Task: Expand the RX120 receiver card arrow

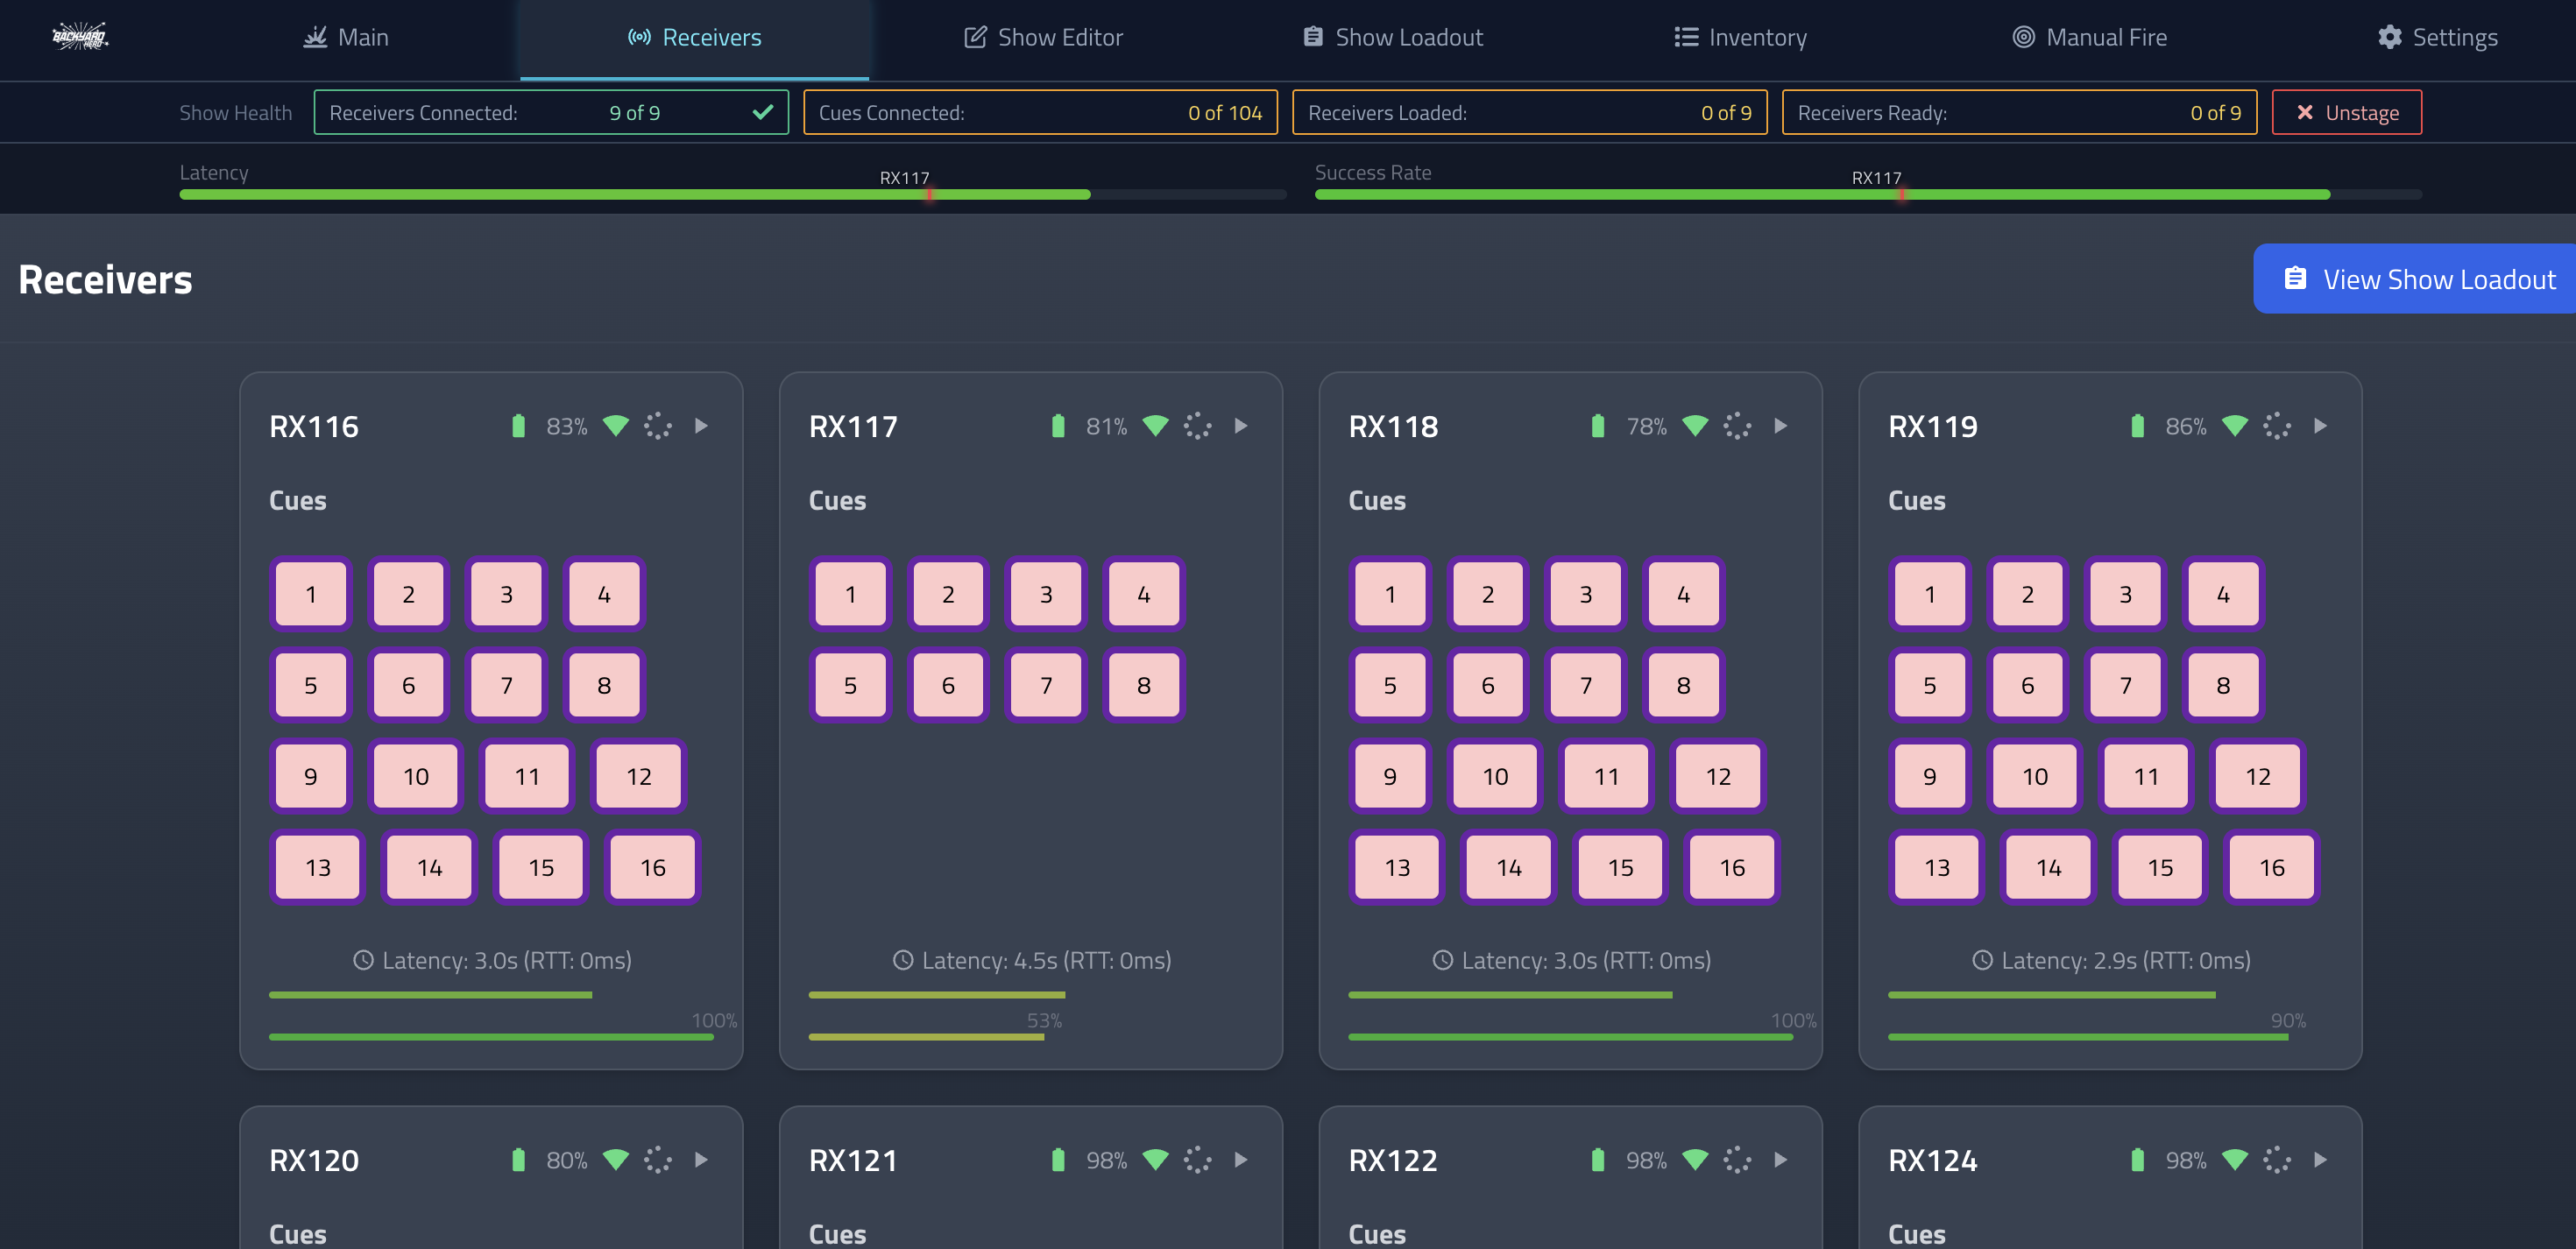Action: 702,1160
